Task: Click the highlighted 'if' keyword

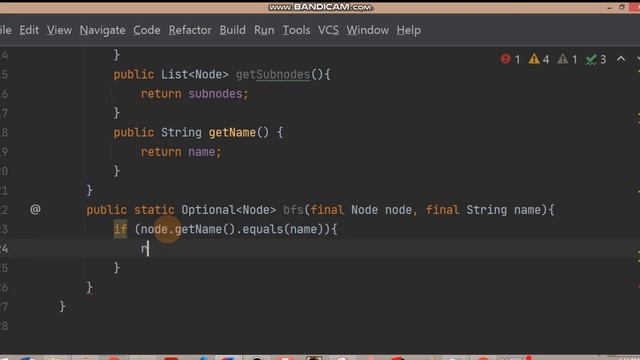Action: [x=120, y=229]
